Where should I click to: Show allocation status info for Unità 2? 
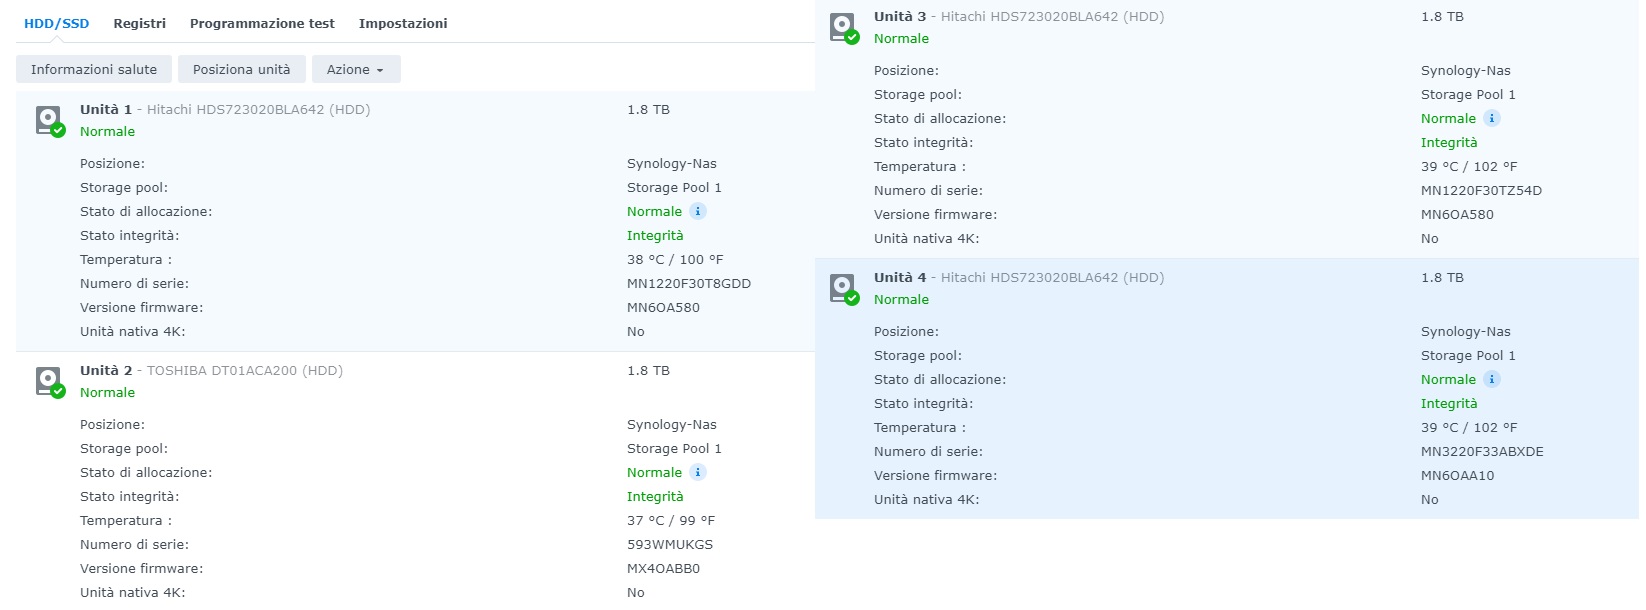click(698, 472)
